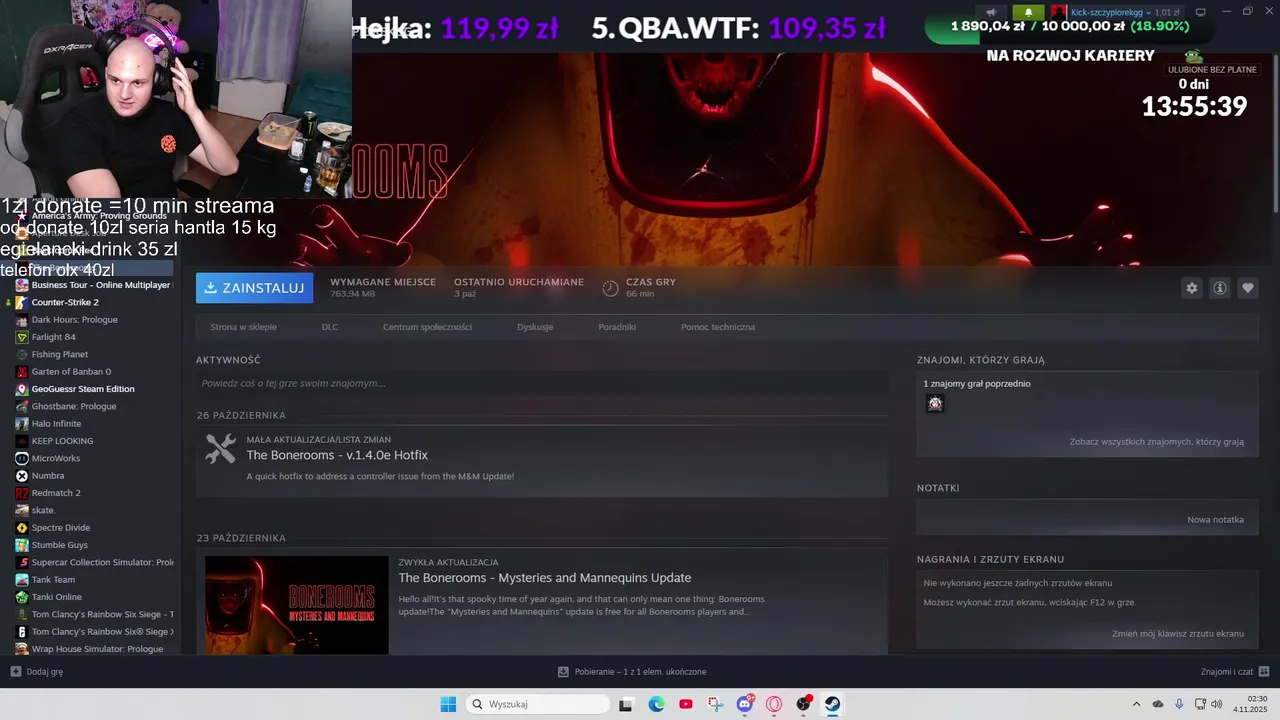The image size is (1280, 720).
Task: Open Znajomi i czat panel
Action: coord(1235,672)
